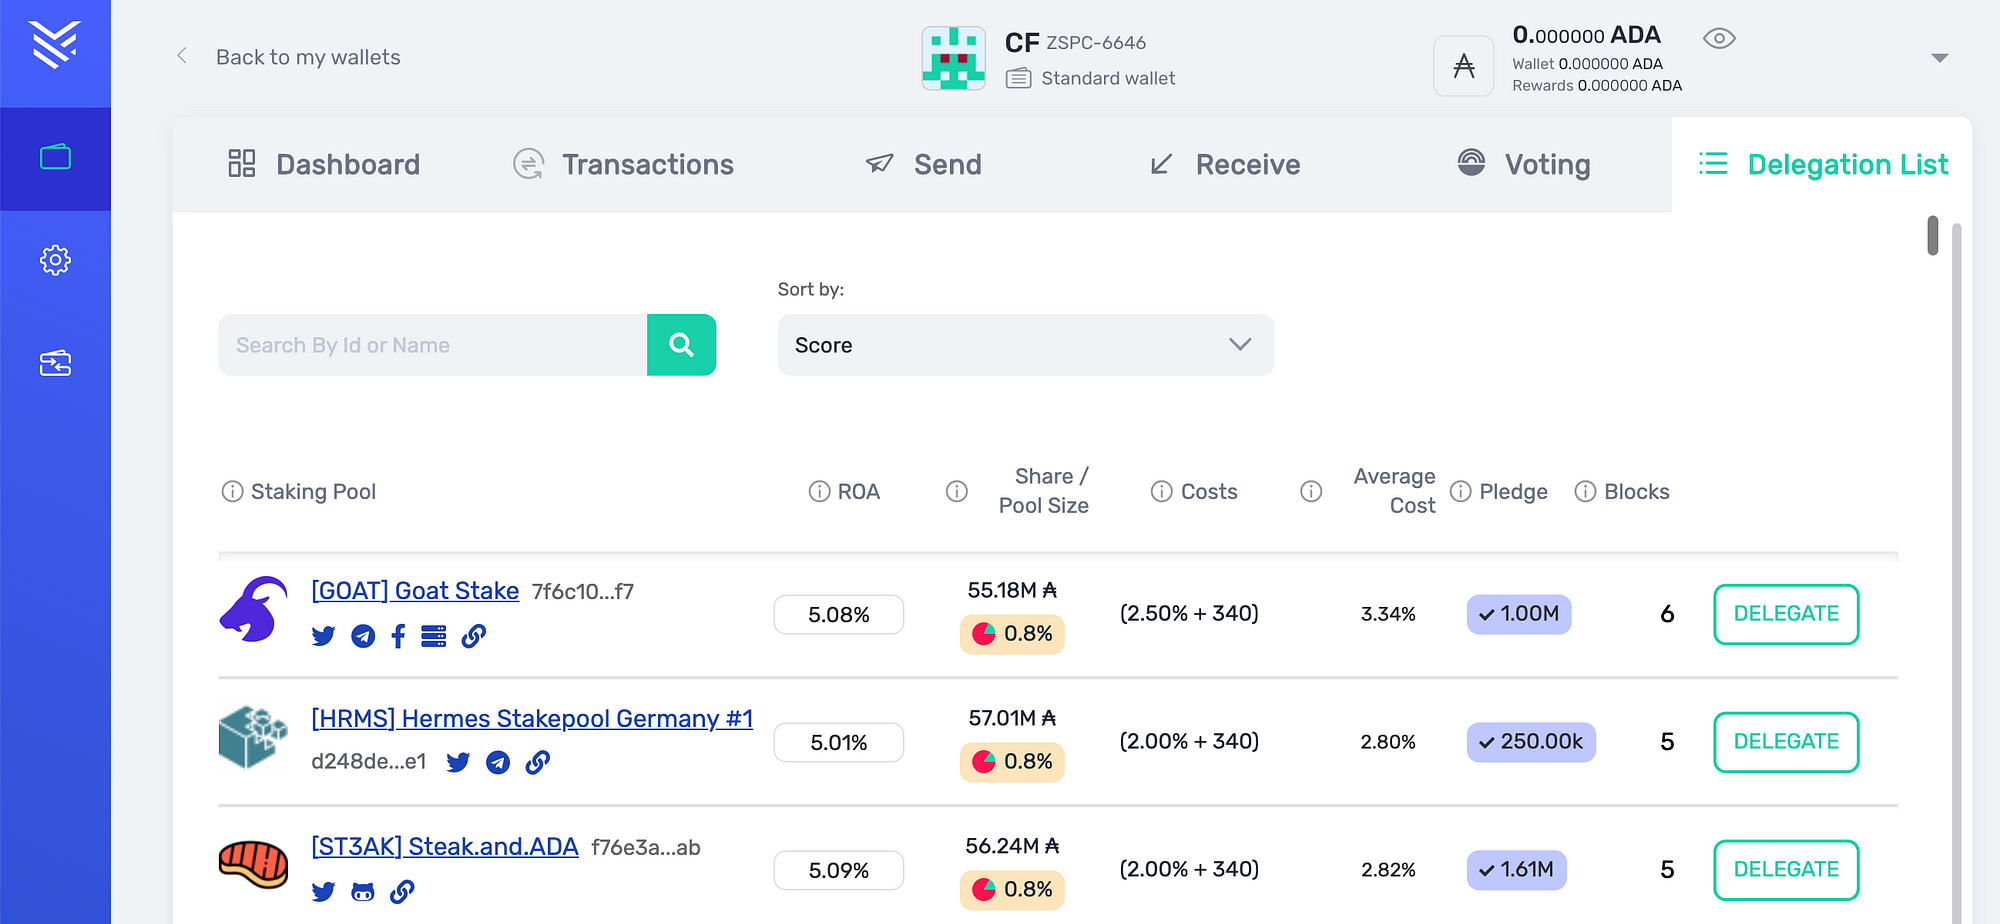This screenshot has width=2000, height=924.
Task: Open the wallets section in sidebar
Action: 55,158
